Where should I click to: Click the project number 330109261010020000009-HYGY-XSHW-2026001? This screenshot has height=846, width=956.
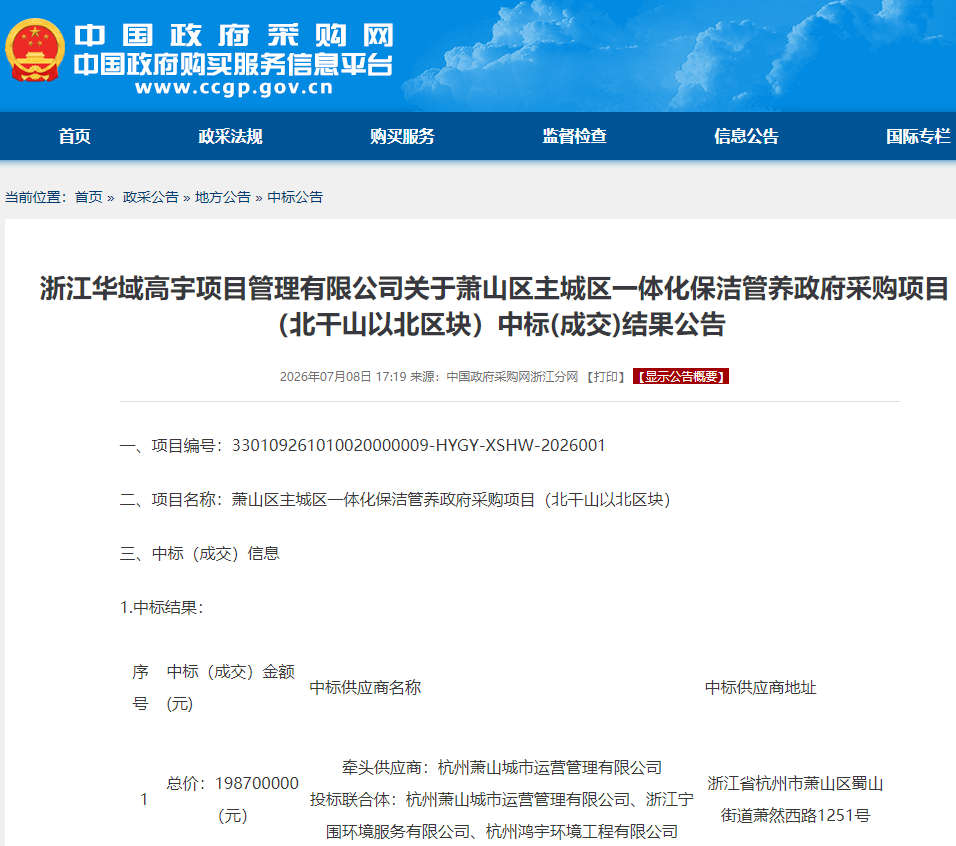[x=418, y=446]
